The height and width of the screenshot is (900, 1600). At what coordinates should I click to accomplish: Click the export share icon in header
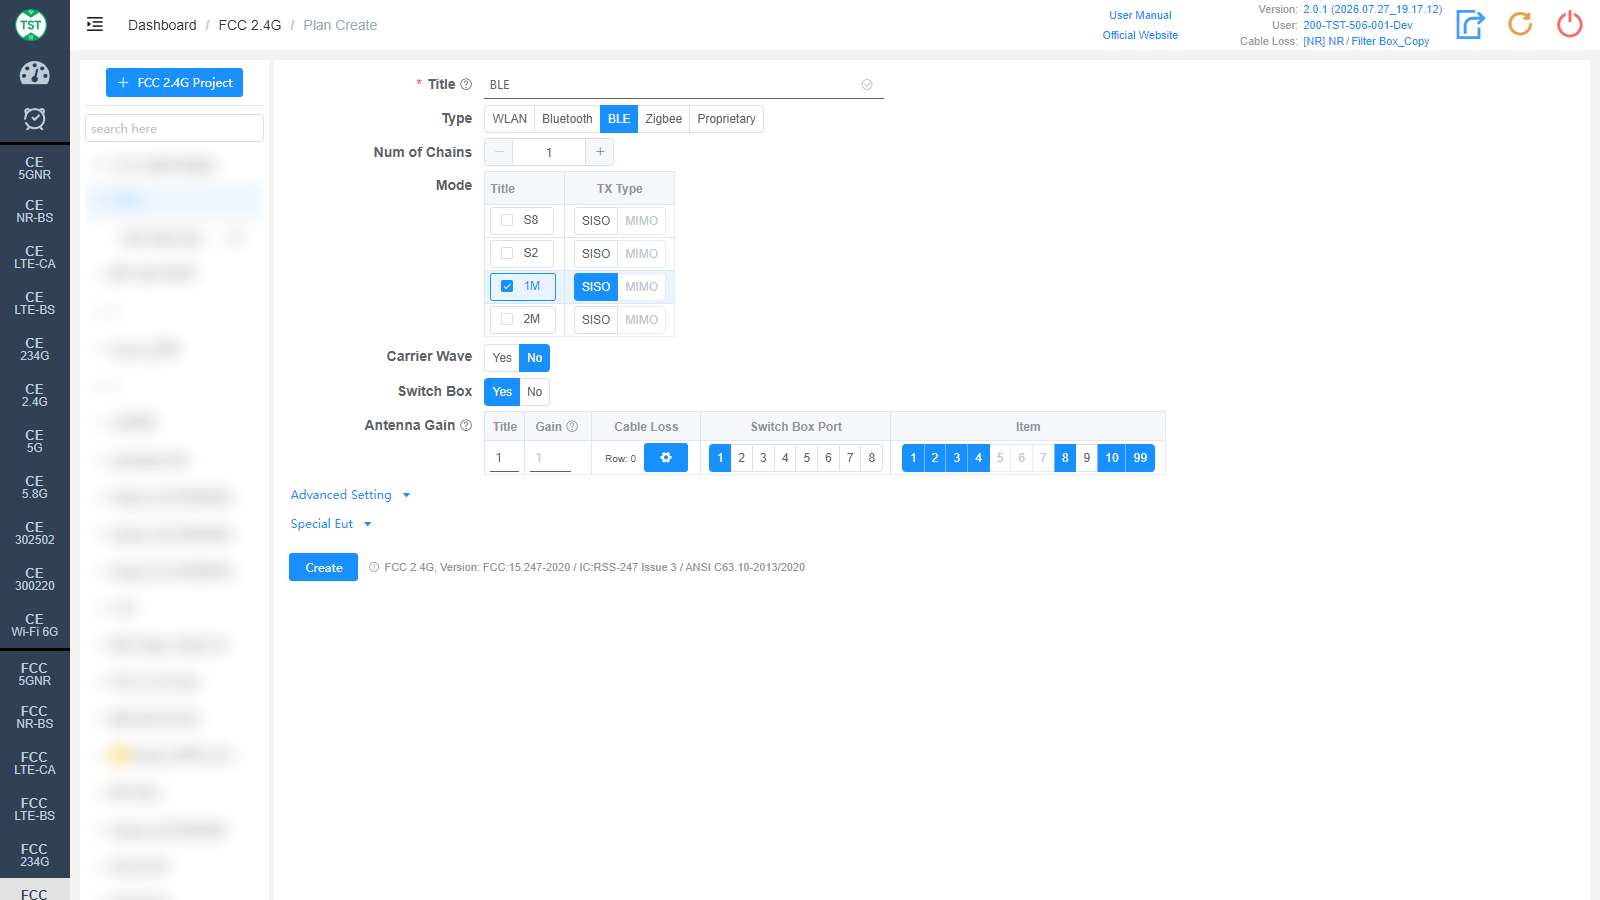[1470, 24]
